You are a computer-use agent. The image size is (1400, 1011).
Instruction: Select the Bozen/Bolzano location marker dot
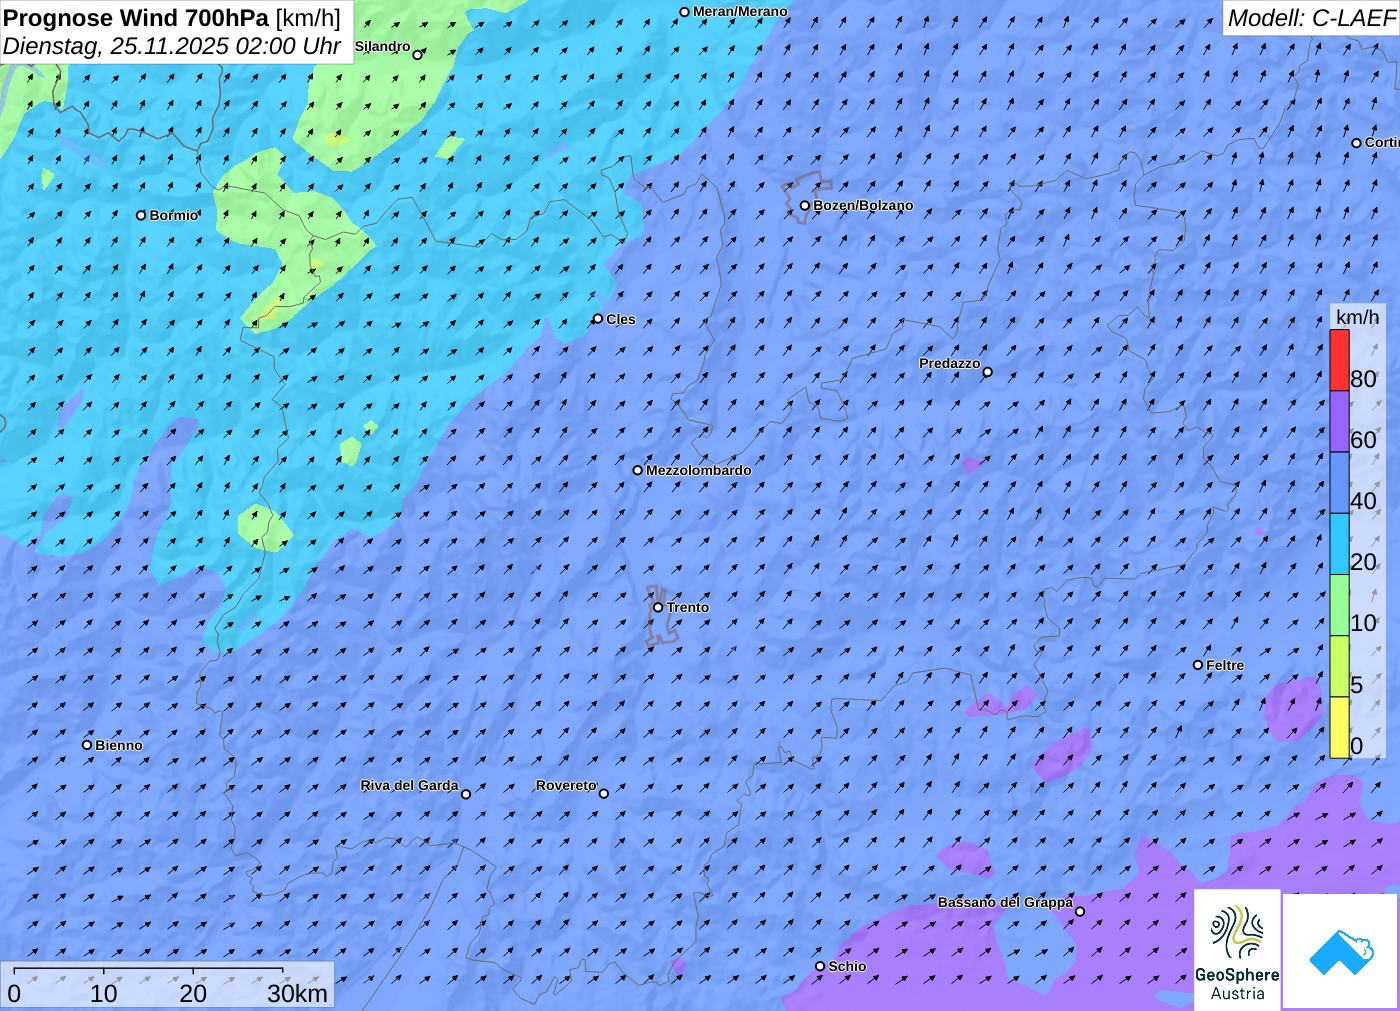pyautogui.click(x=805, y=206)
